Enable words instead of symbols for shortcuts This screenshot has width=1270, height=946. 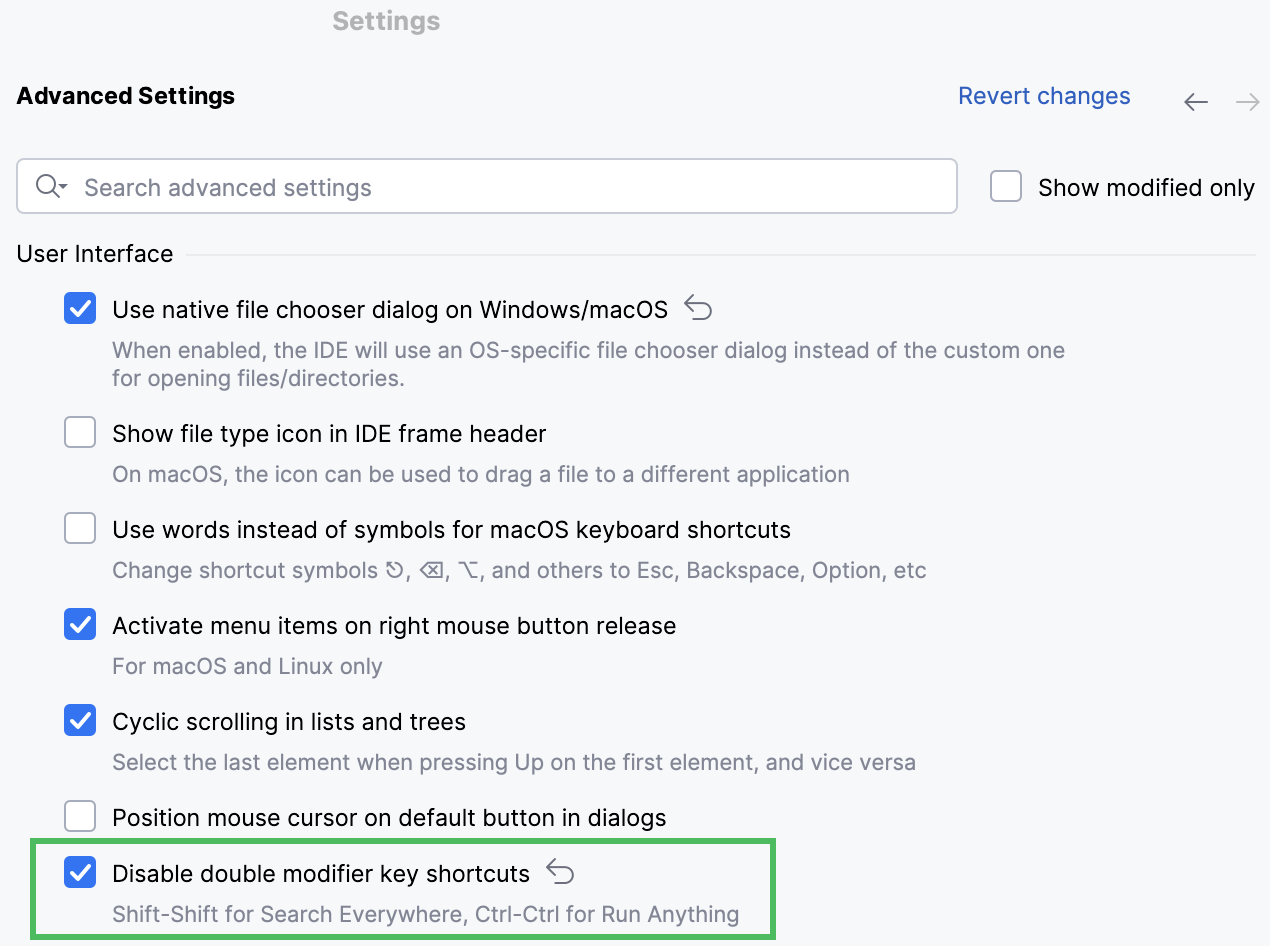tap(79, 528)
